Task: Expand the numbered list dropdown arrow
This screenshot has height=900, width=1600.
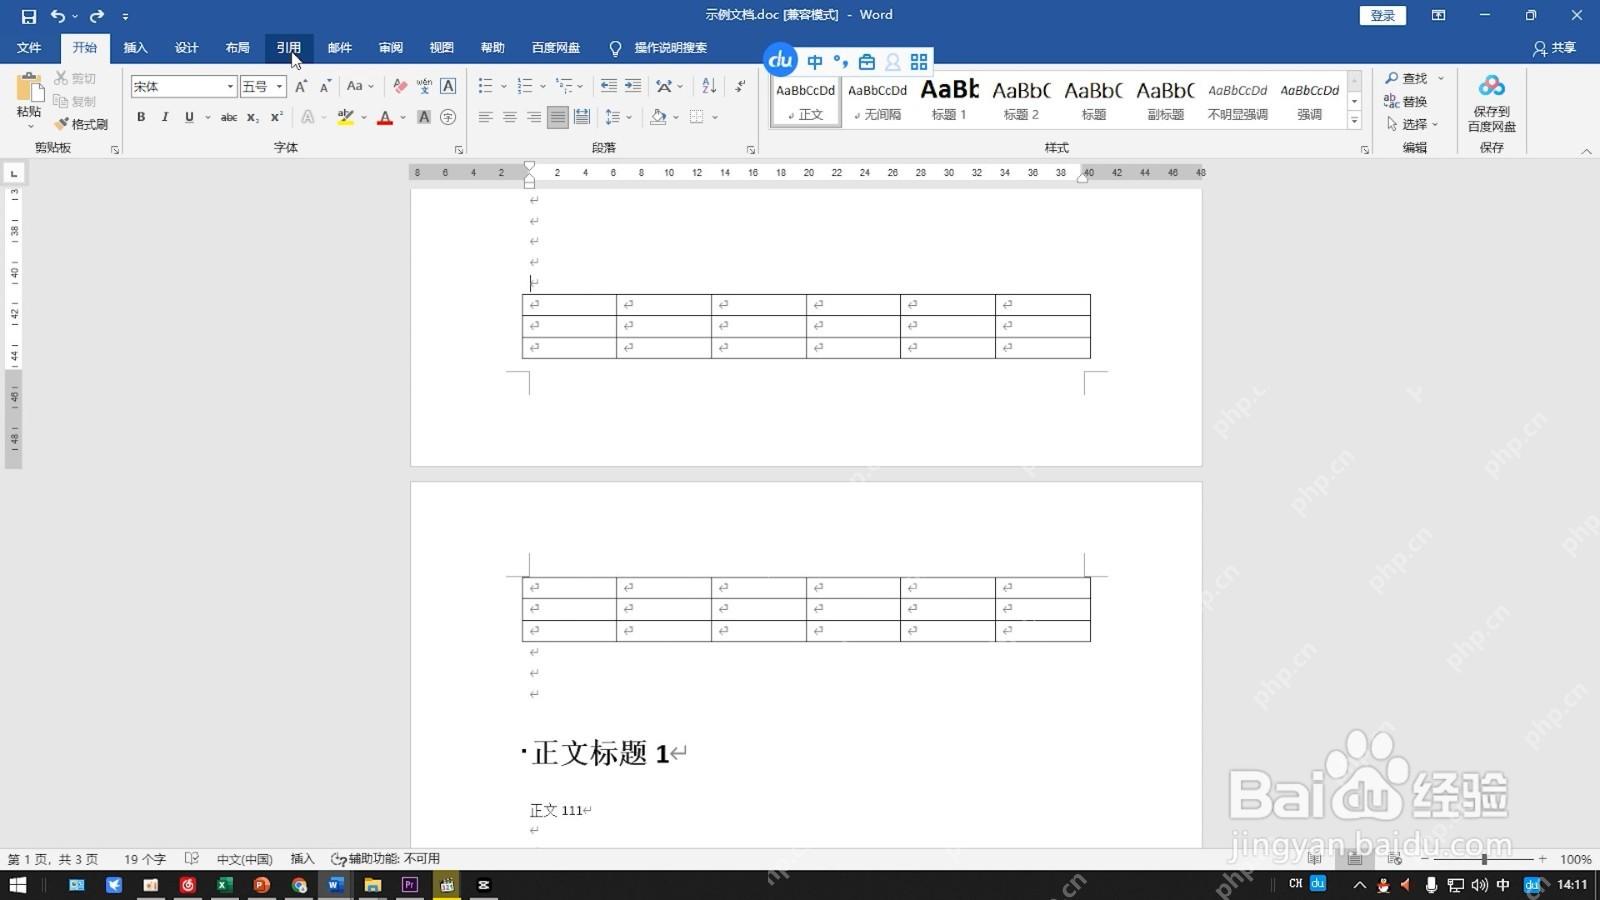Action: 542,87
